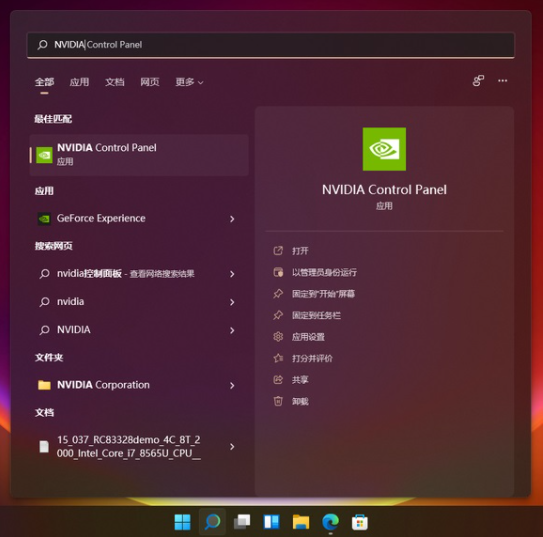This screenshot has width=543, height=537.
Task: Open the NVIDIA Control Panel best match result
Action: [x=139, y=155]
